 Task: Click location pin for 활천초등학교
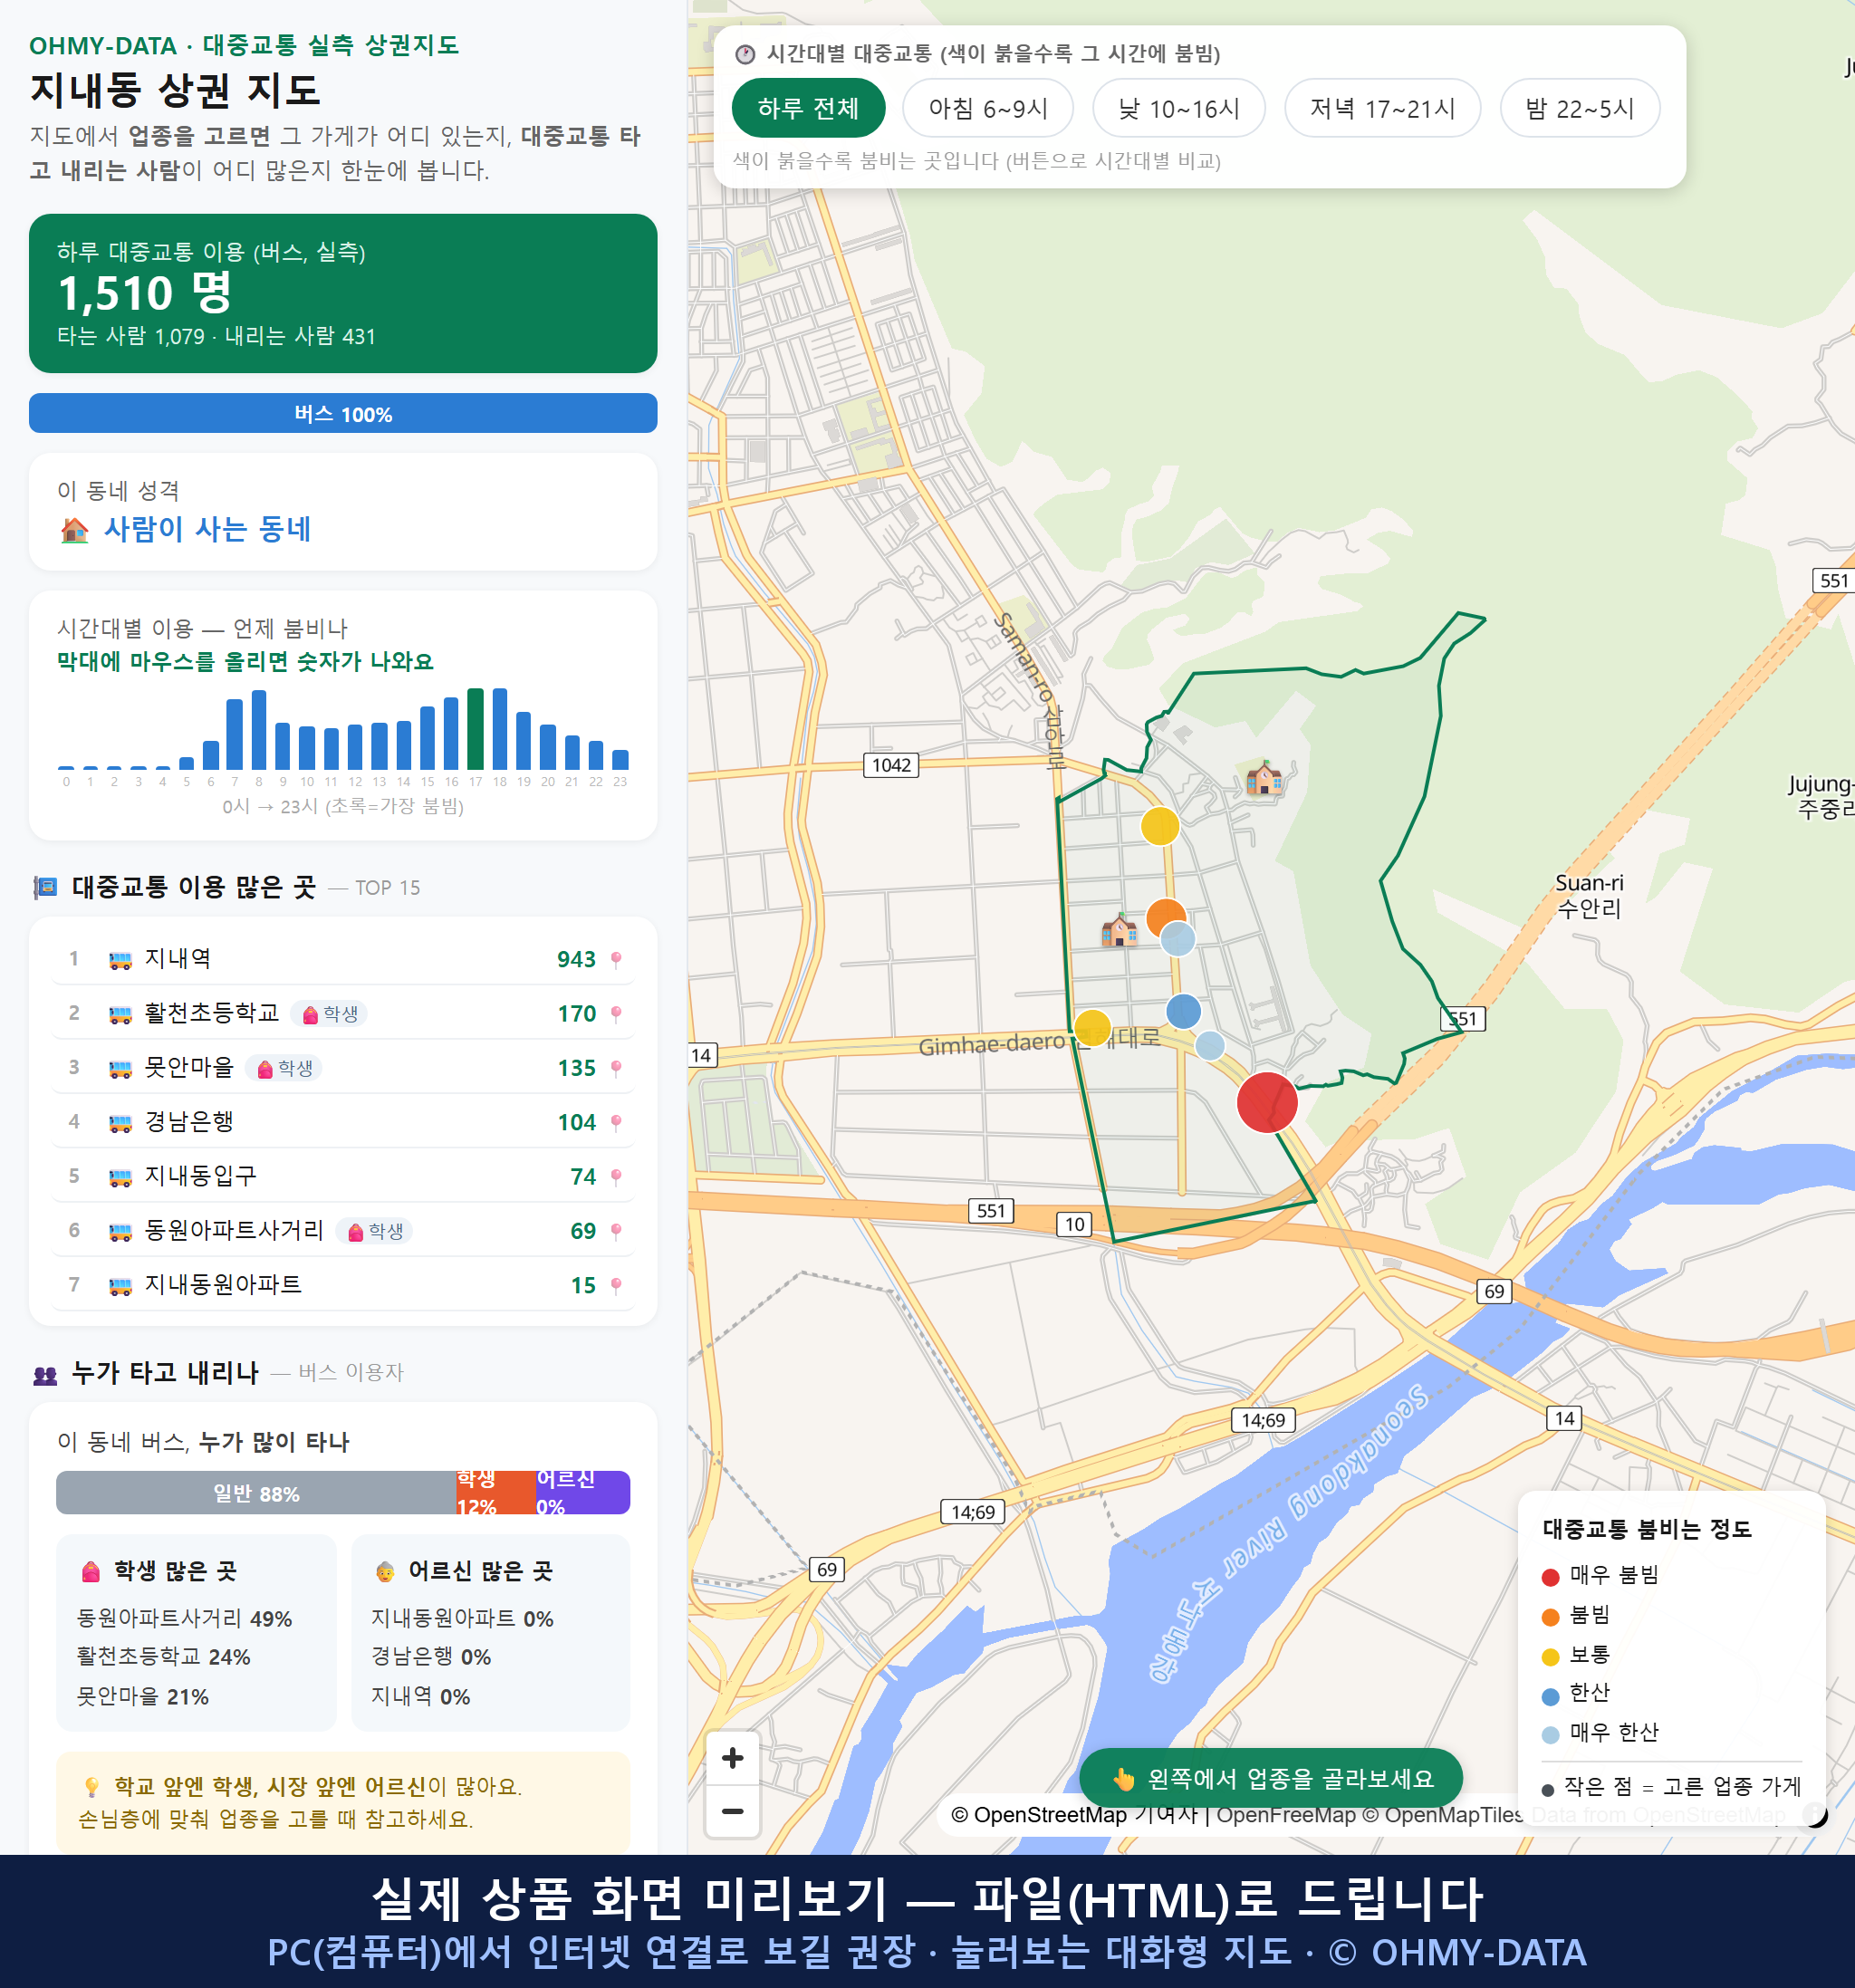tap(616, 1014)
